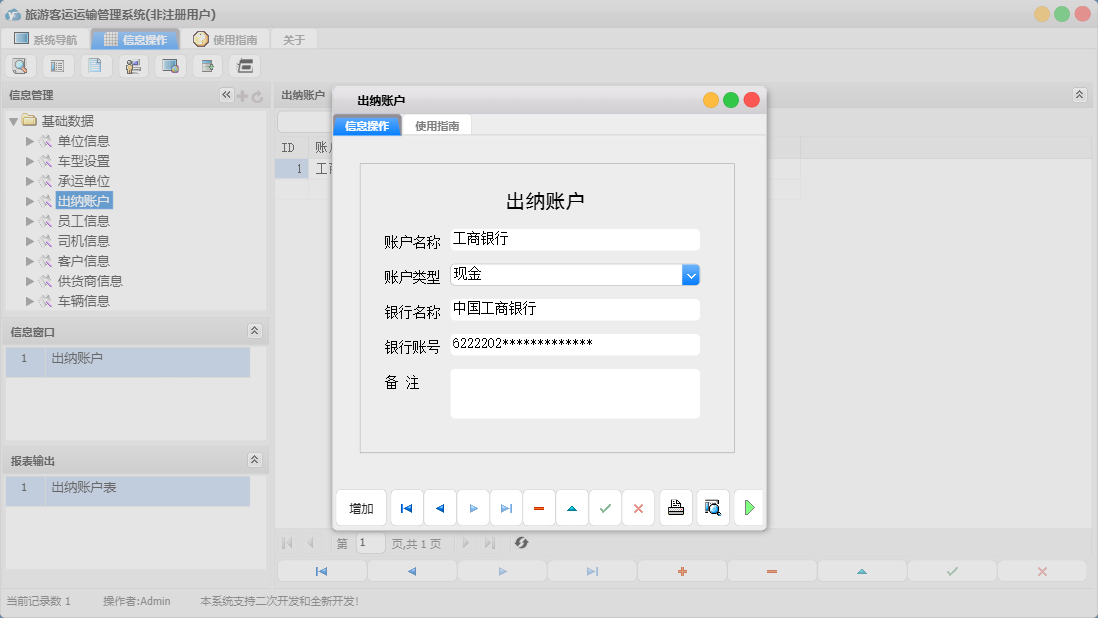Select the search/preview icon on main toolbar
Screen dimensions: 1098x618
tap(20, 65)
